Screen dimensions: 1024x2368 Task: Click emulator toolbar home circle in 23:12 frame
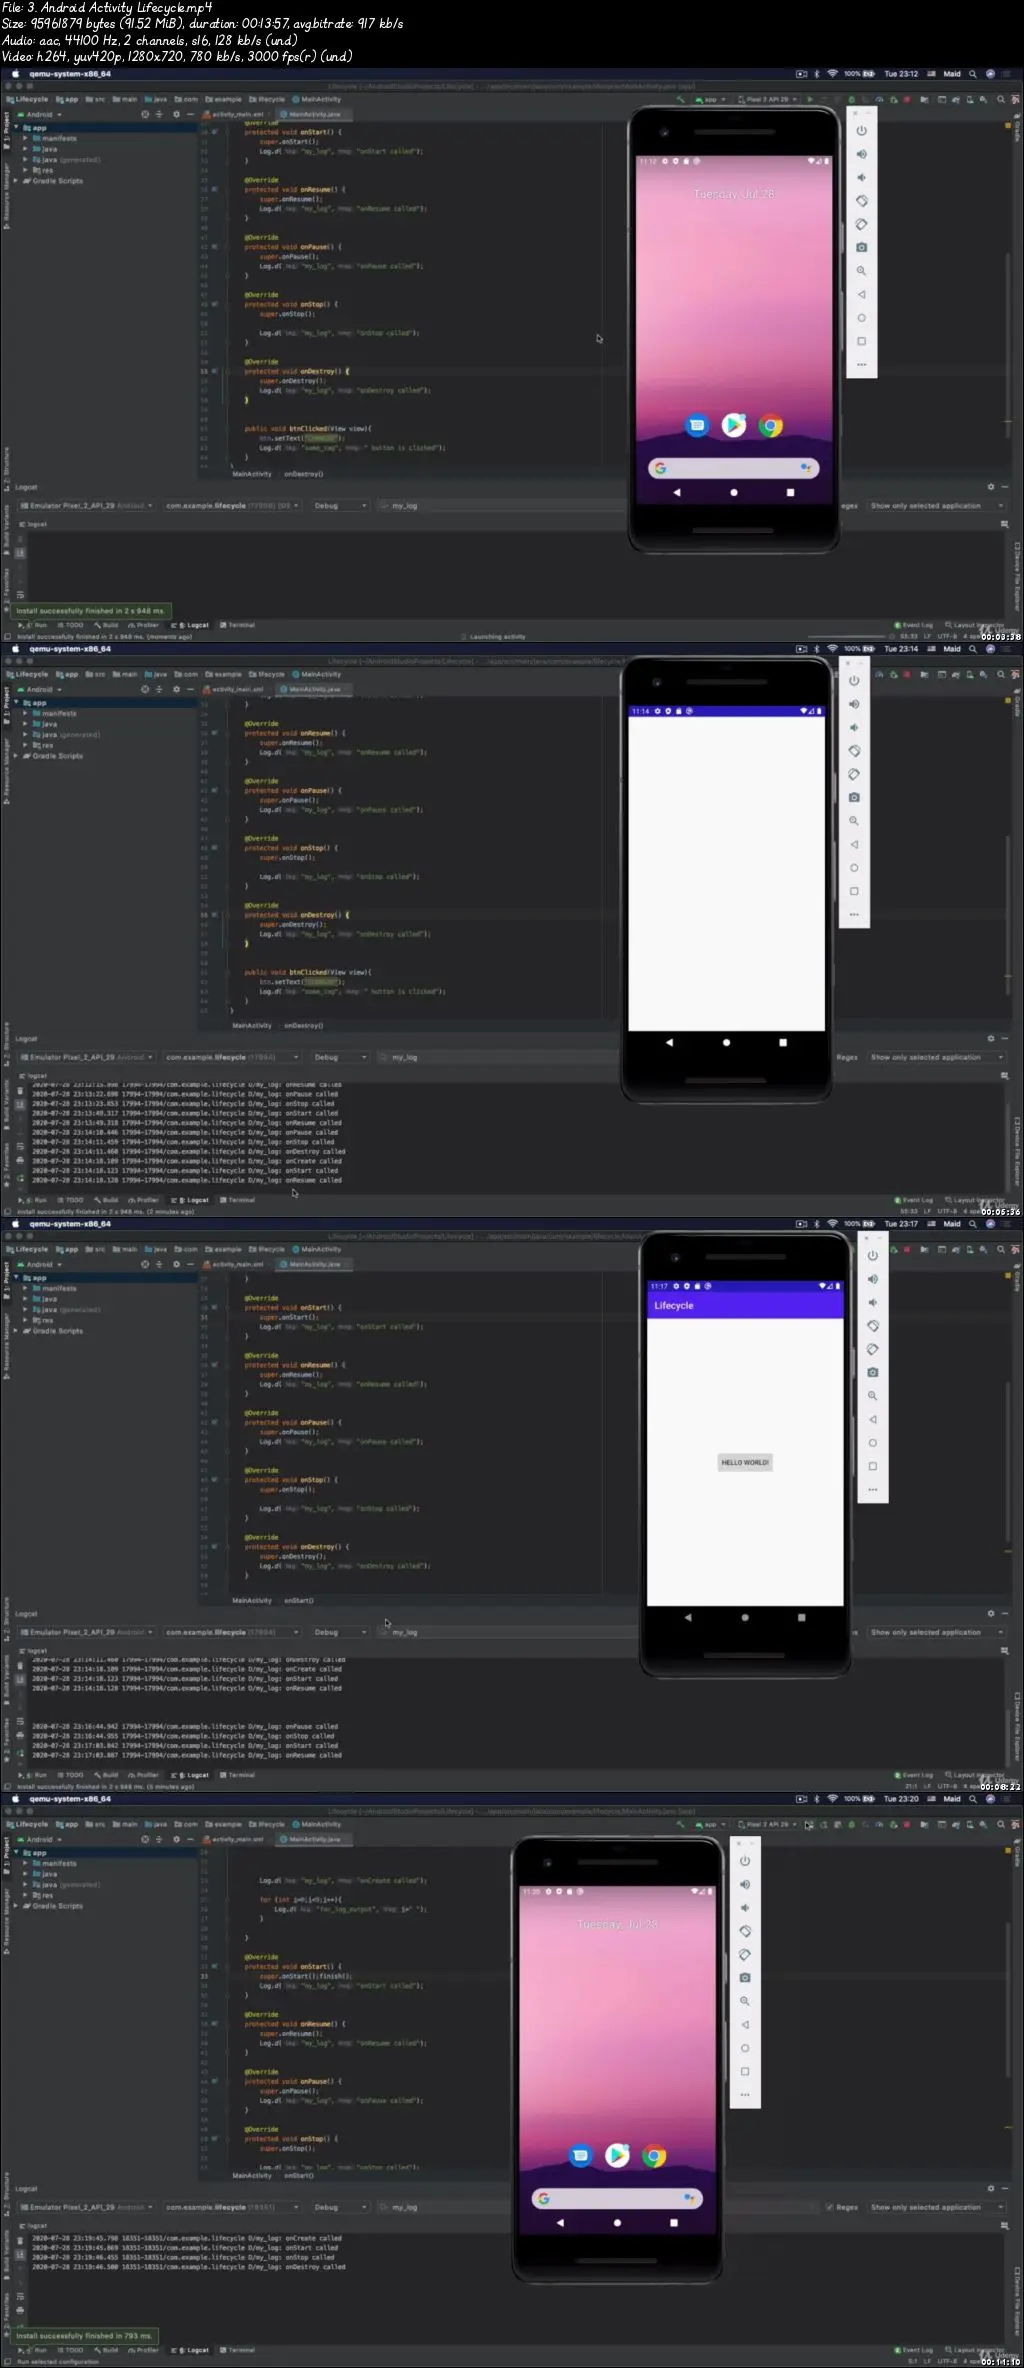861,318
